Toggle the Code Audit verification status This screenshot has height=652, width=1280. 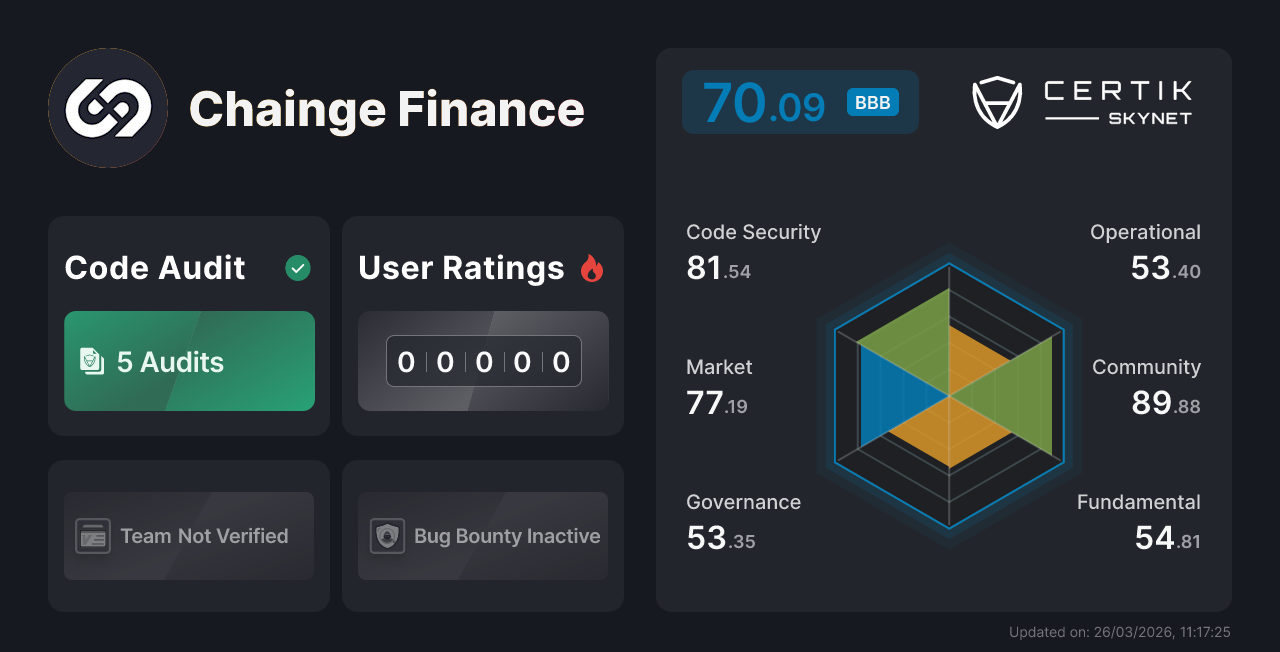(x=297, y=267)
